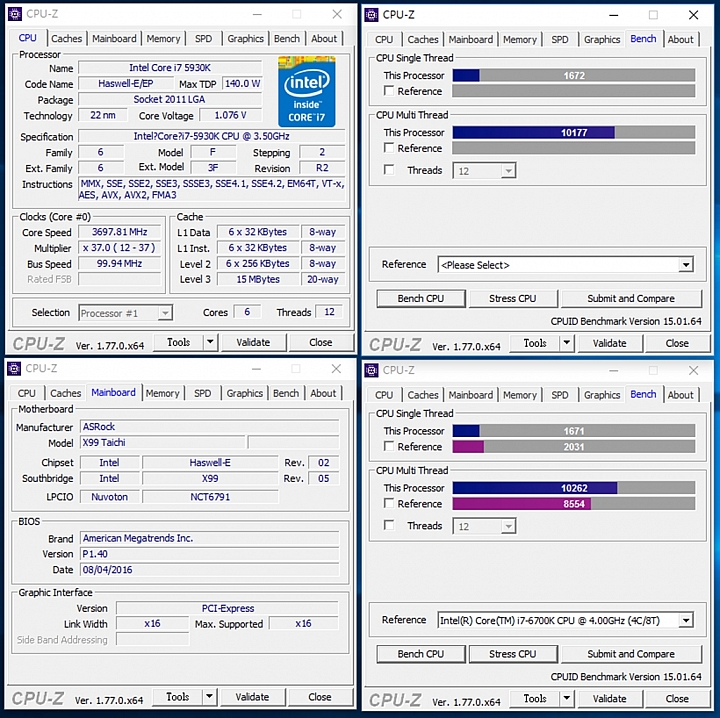Click Max TDP value 140.0 W
This screenshot has width=720, height=718.
(x=242, y=84)
